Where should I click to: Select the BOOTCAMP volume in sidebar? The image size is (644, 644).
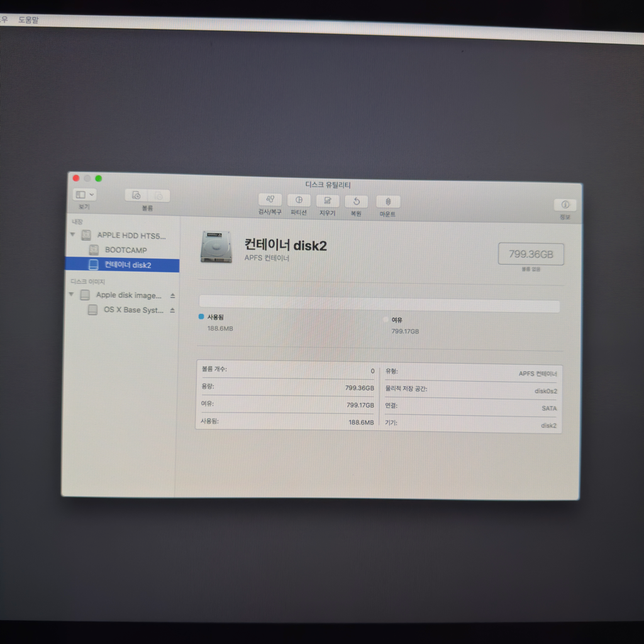click(x=125, y=250)
